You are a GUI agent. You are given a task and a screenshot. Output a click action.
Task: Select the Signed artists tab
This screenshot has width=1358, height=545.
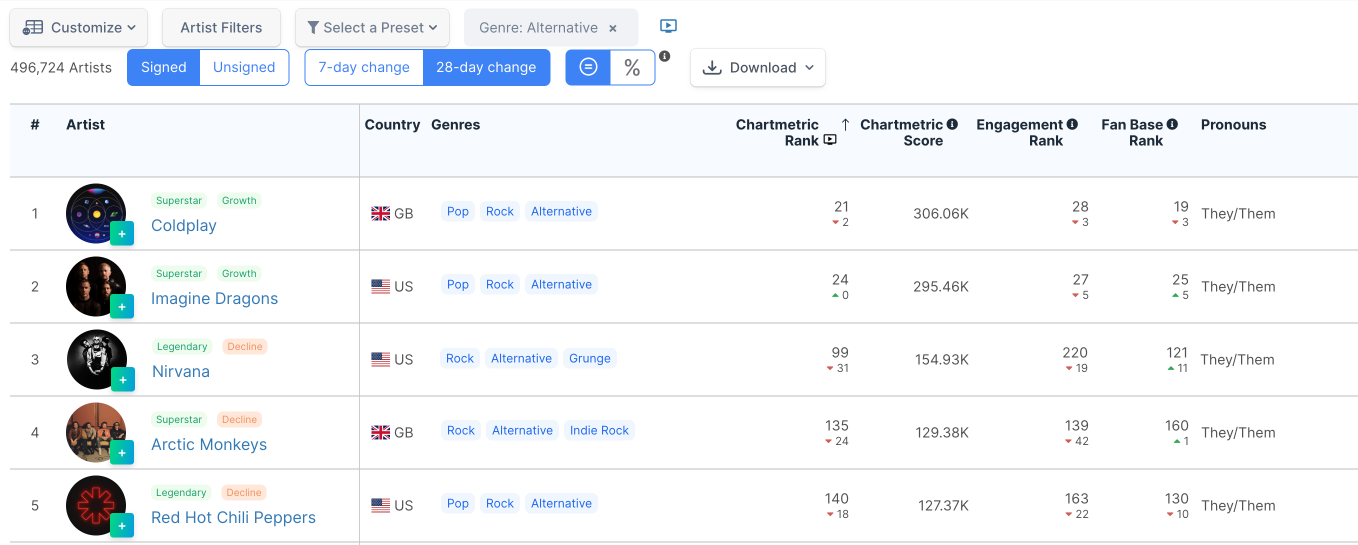pos(163,68)
